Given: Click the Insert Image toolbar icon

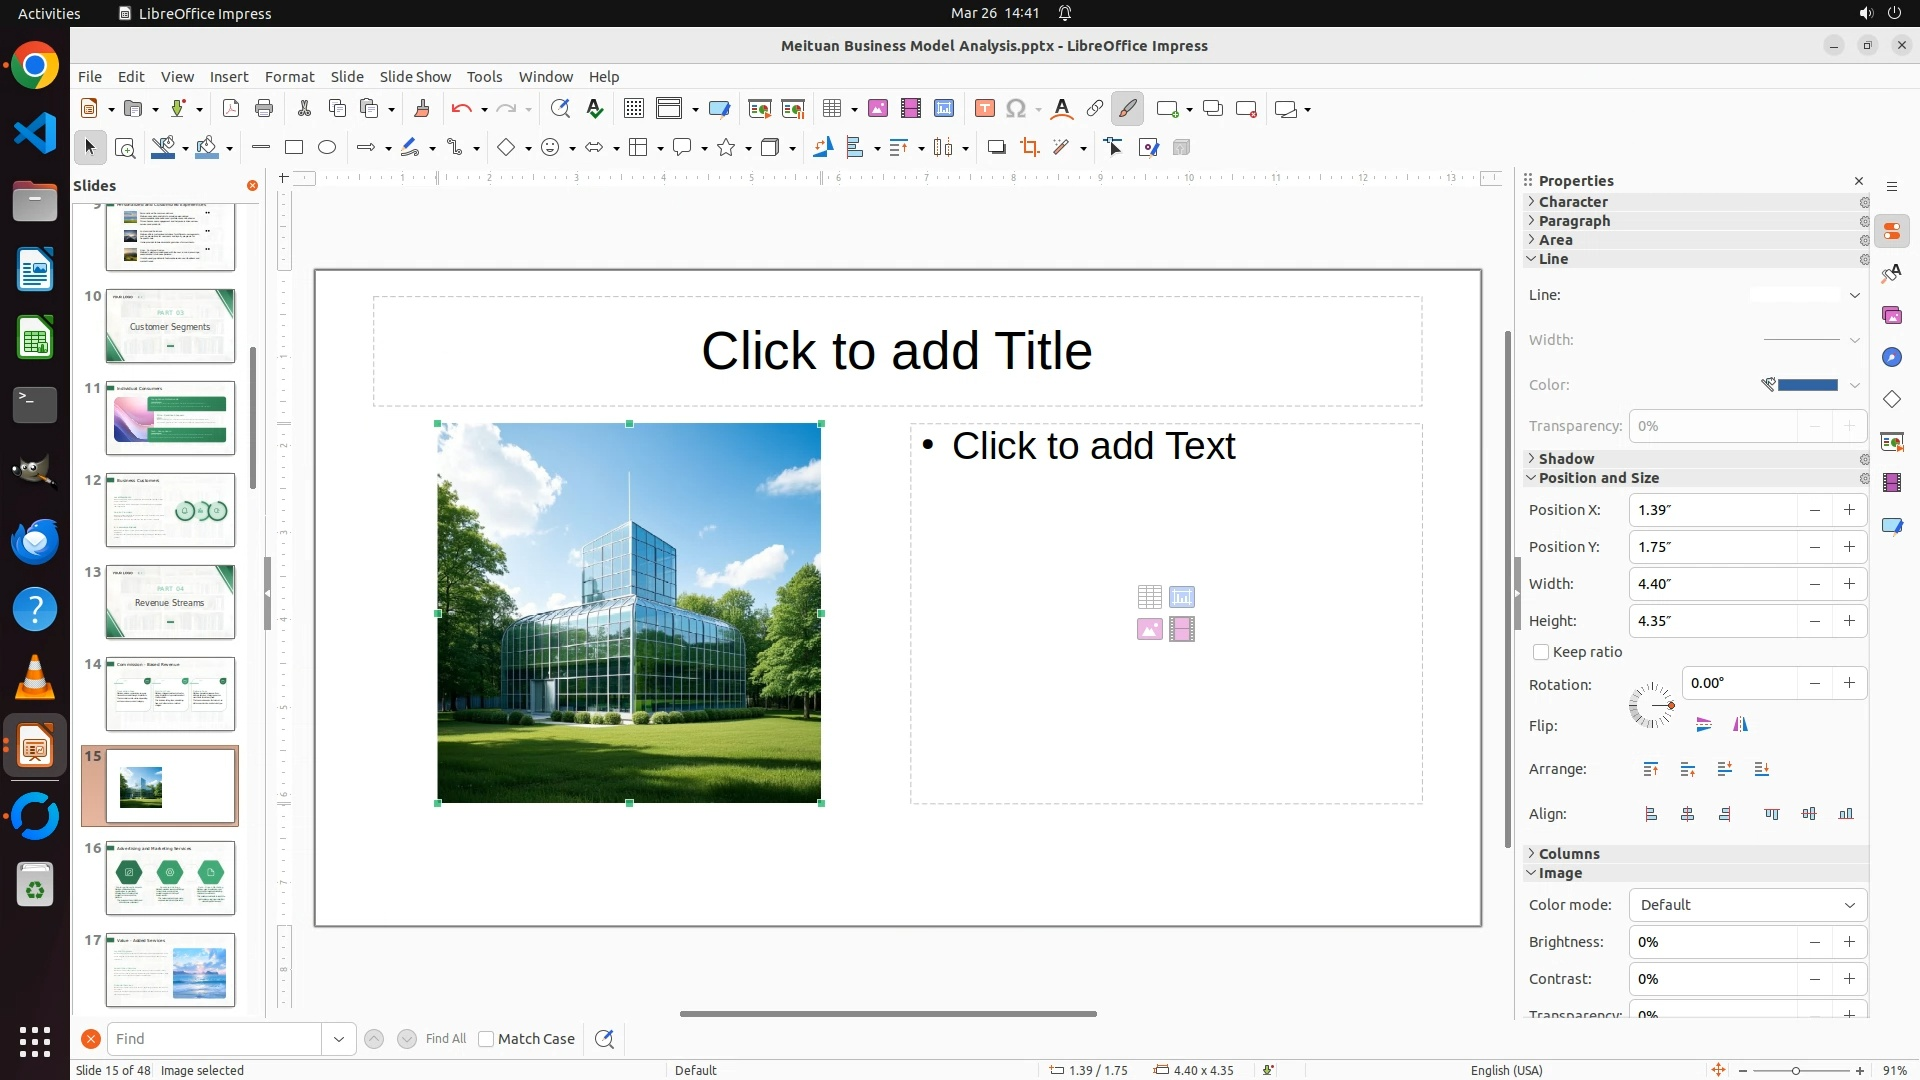Looking at the screenshot, I should coord(877,109).
